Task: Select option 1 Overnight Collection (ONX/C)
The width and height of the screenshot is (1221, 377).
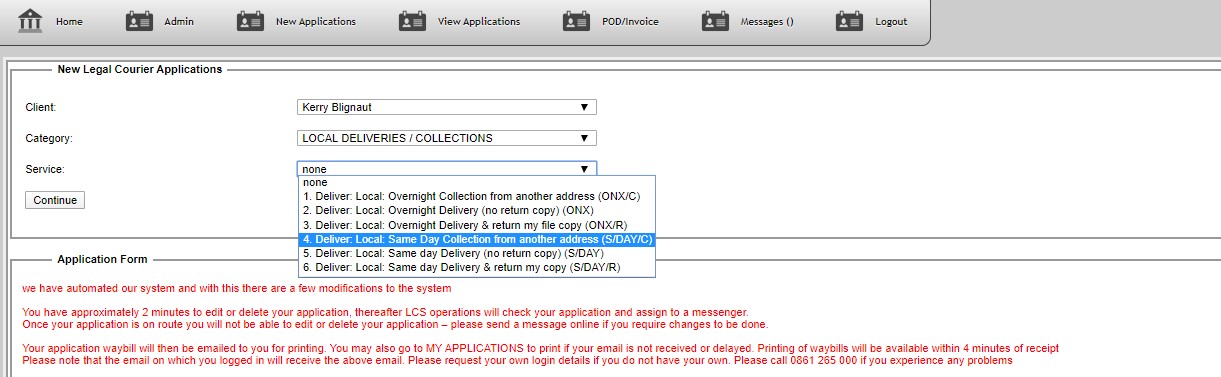Action: (476, 197)
